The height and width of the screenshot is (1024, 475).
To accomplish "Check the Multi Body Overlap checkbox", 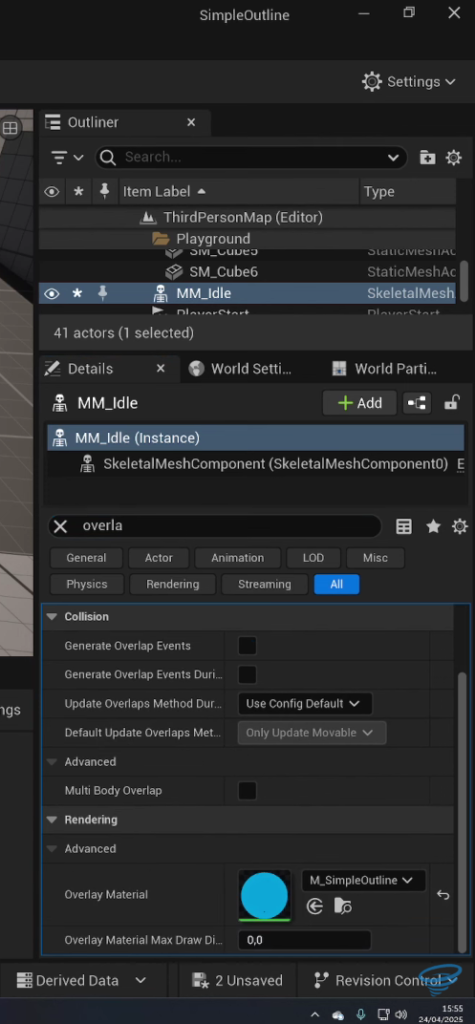I will click(248, 791).
